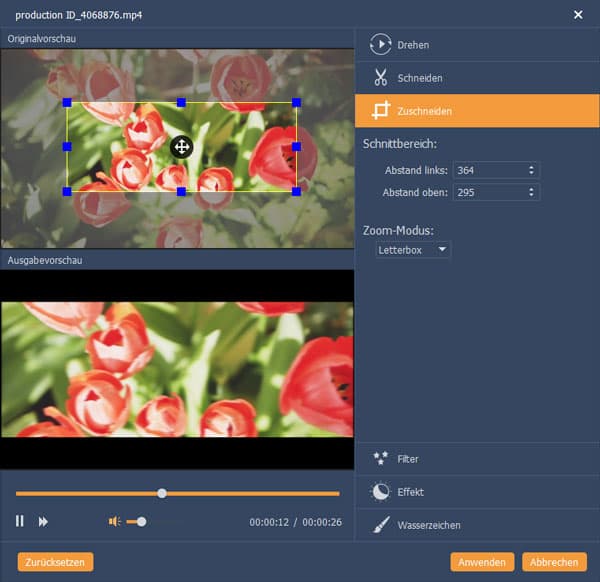This screenshot has height=582, width=600.
Task: Click the Abstand oben value field
Action: [x=496, y=192]
